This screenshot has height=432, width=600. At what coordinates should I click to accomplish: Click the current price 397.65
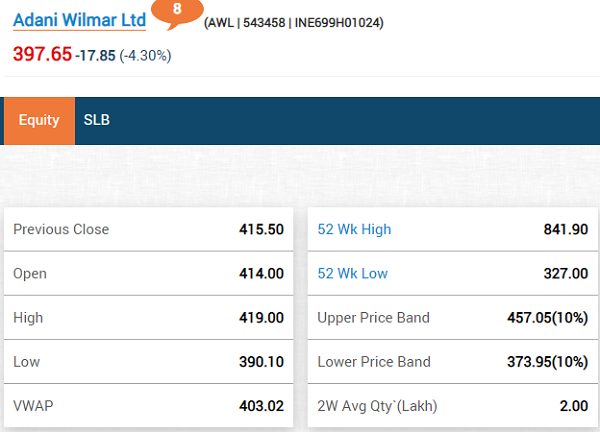(x=42, y=53)
